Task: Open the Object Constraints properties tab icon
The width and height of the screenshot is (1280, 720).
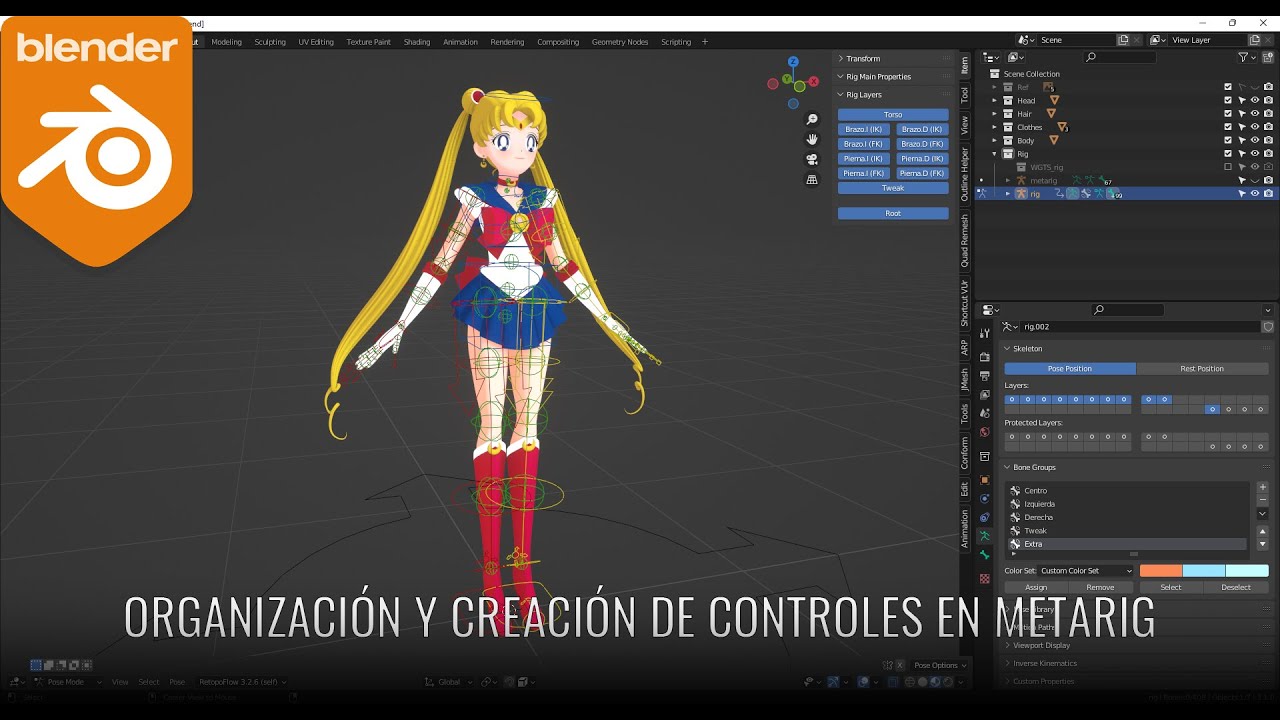Action: [x=985, y=517]
